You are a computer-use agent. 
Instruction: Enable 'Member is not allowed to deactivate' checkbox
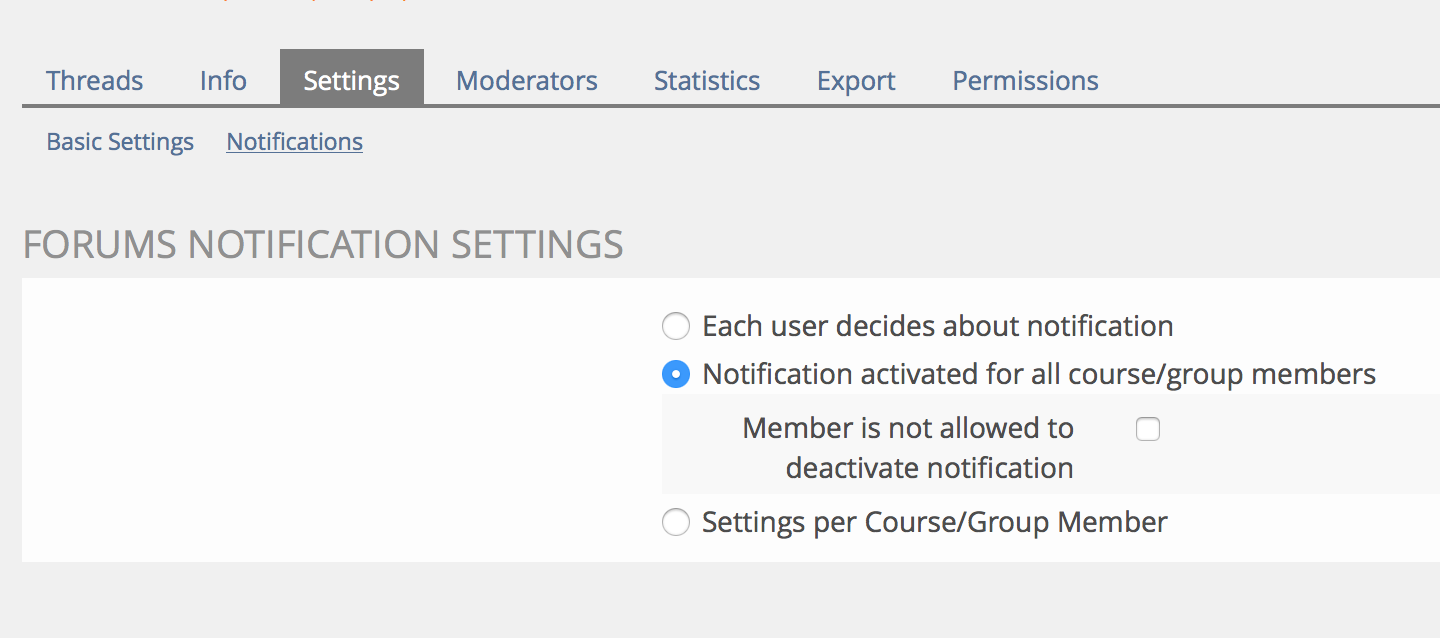tap(1148, 429)
